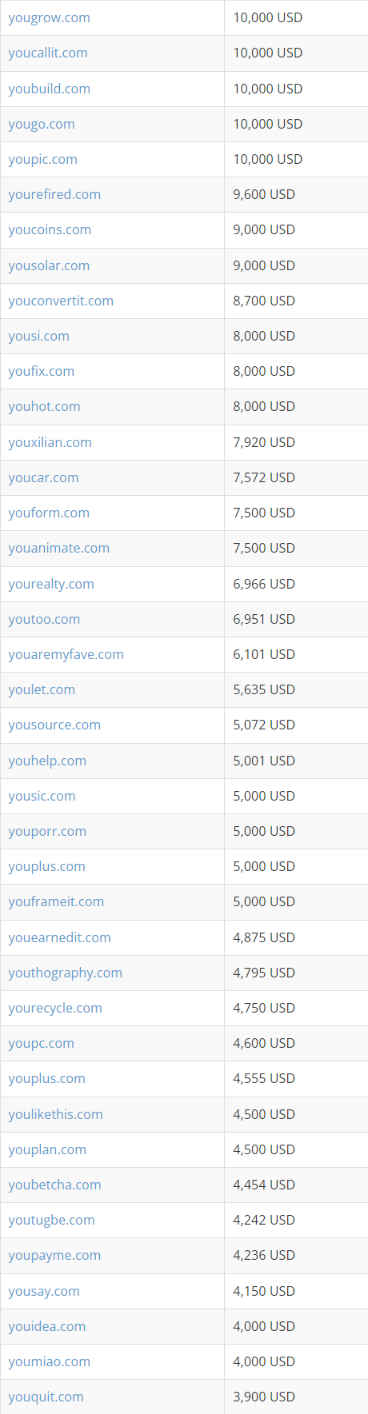Click the youpc.com link
This screenshot has width=368, height=1414.
(41, 1043)
